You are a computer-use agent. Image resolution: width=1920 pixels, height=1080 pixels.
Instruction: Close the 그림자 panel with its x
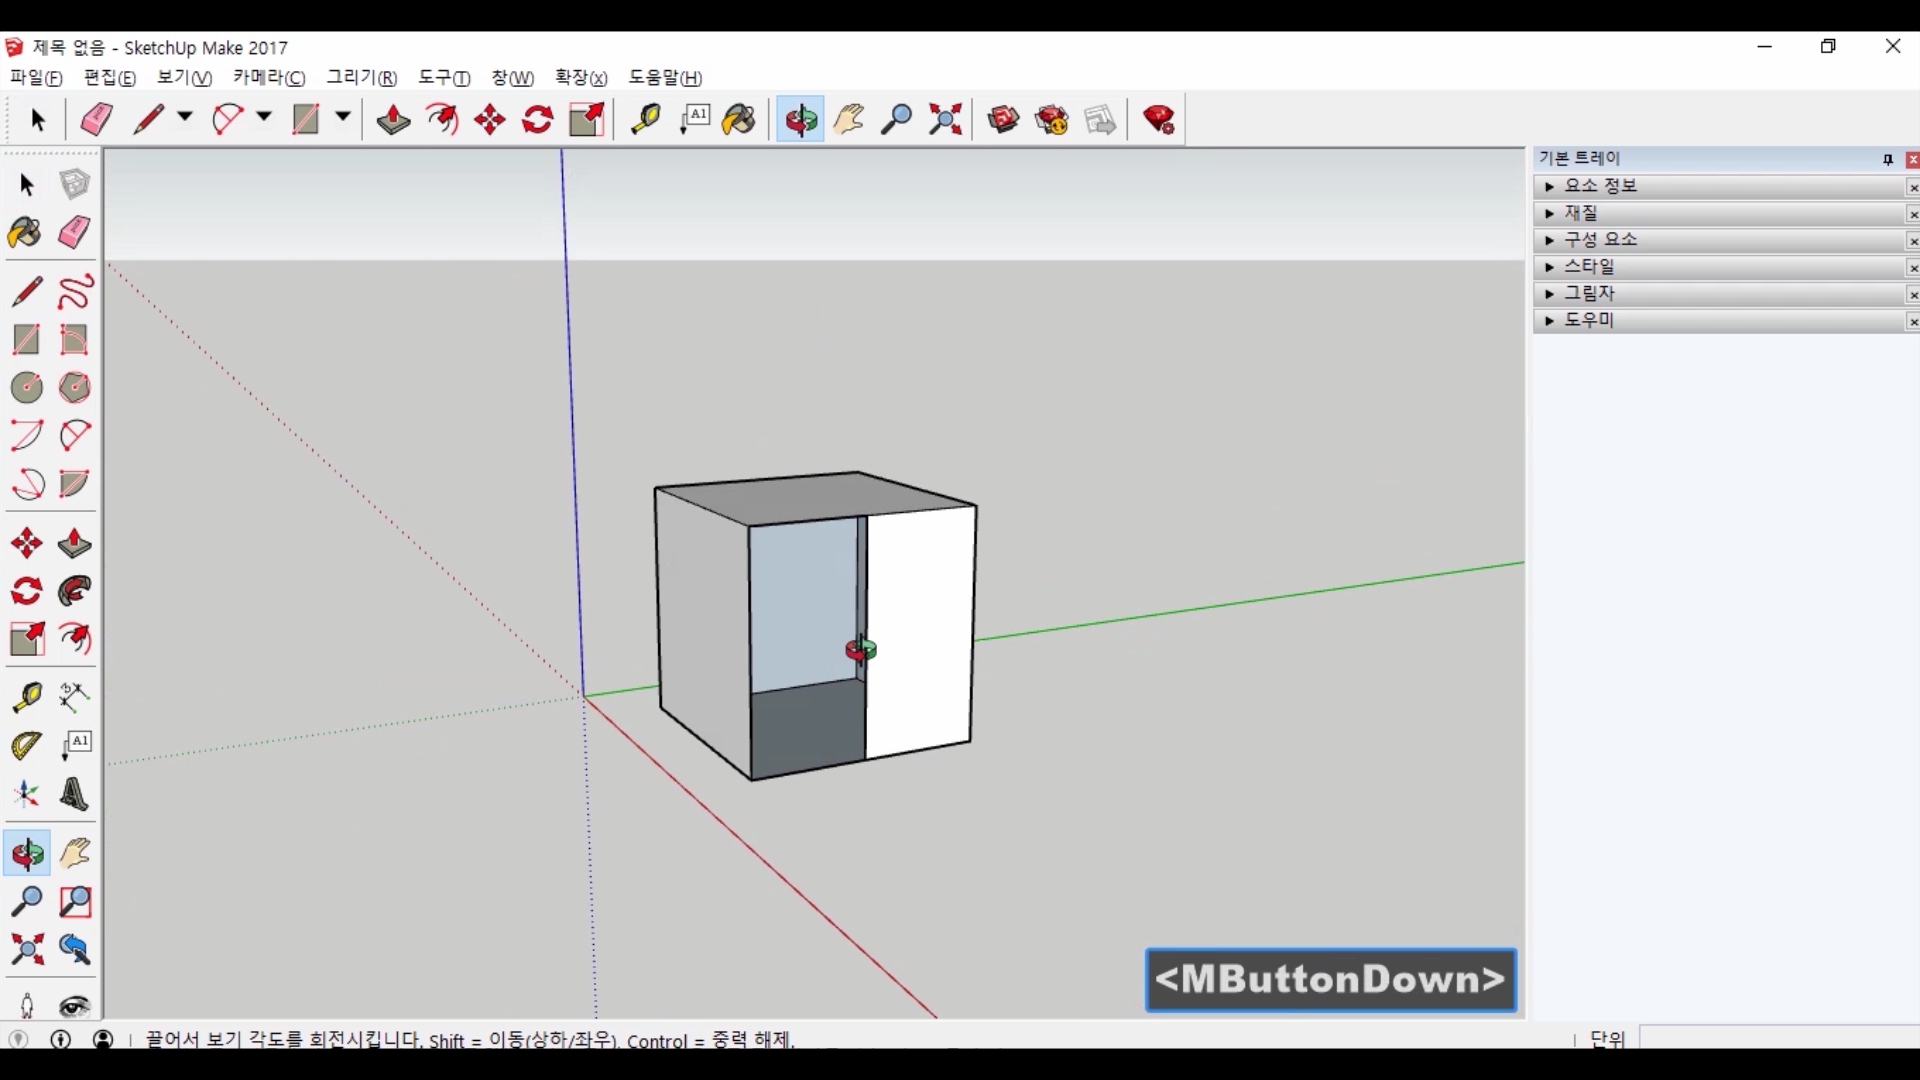click(x=1912, y=294)
